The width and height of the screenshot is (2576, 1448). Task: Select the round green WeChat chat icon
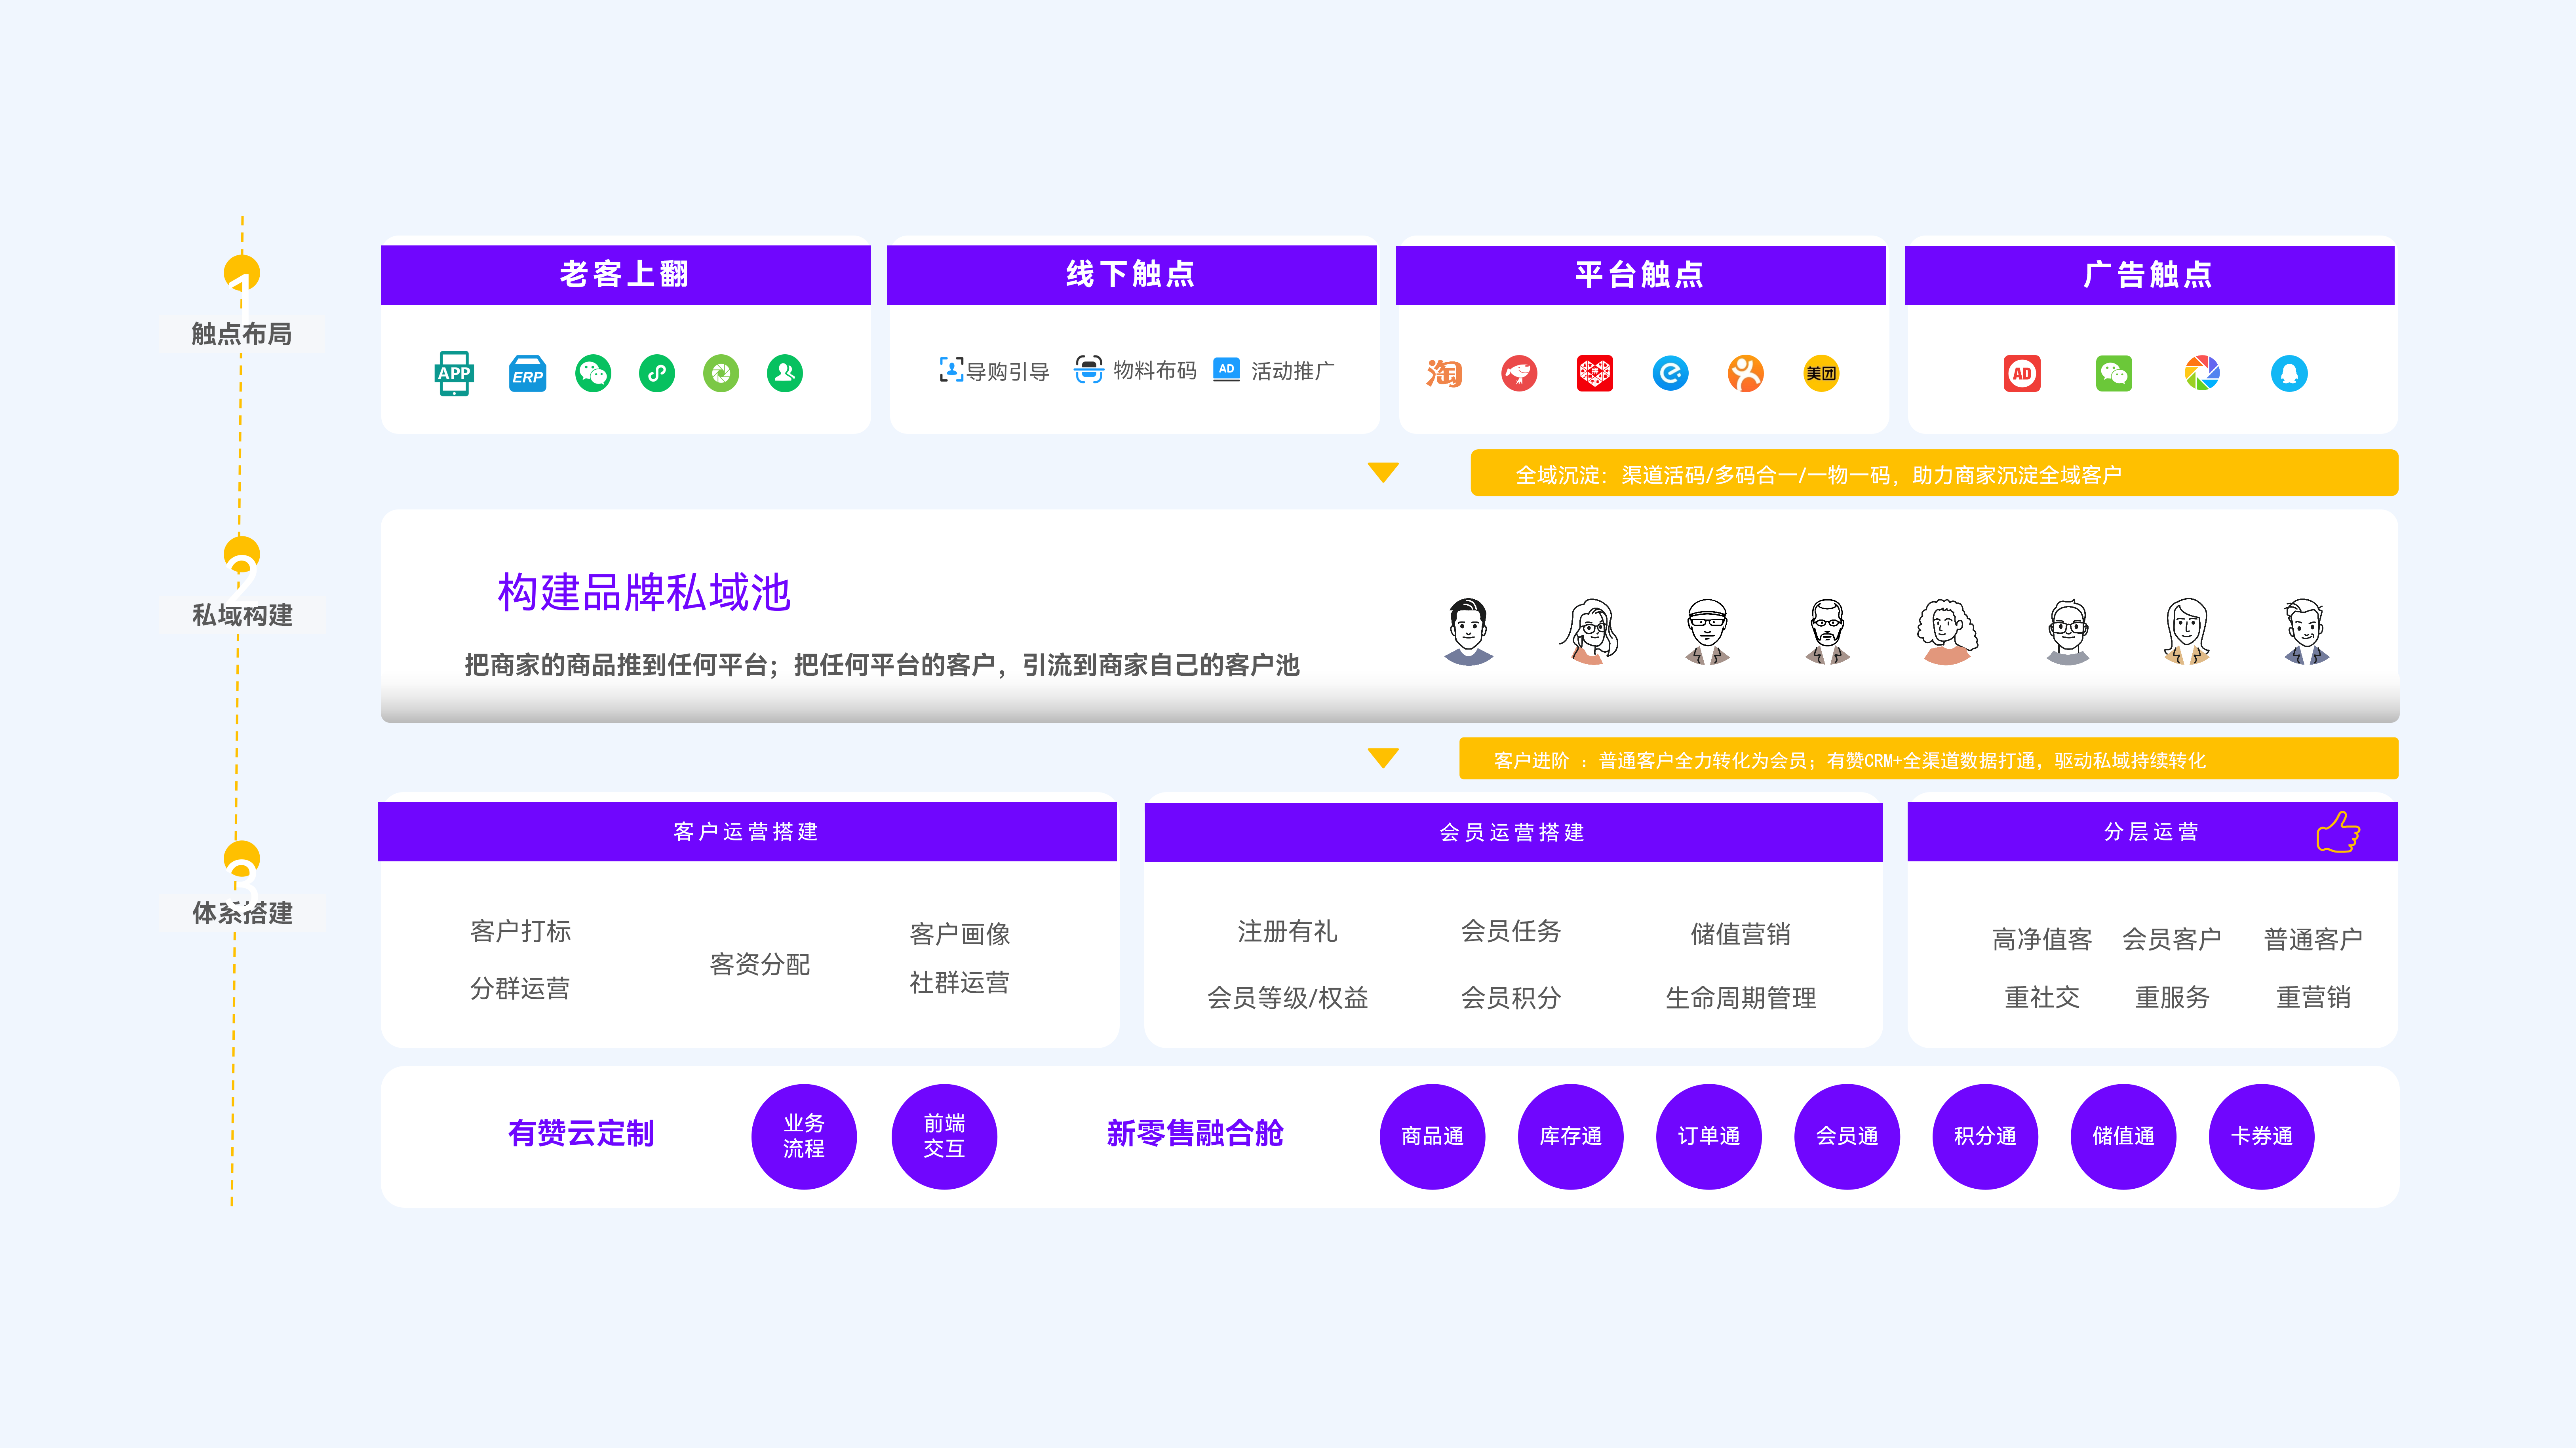[x=593, y=373]
